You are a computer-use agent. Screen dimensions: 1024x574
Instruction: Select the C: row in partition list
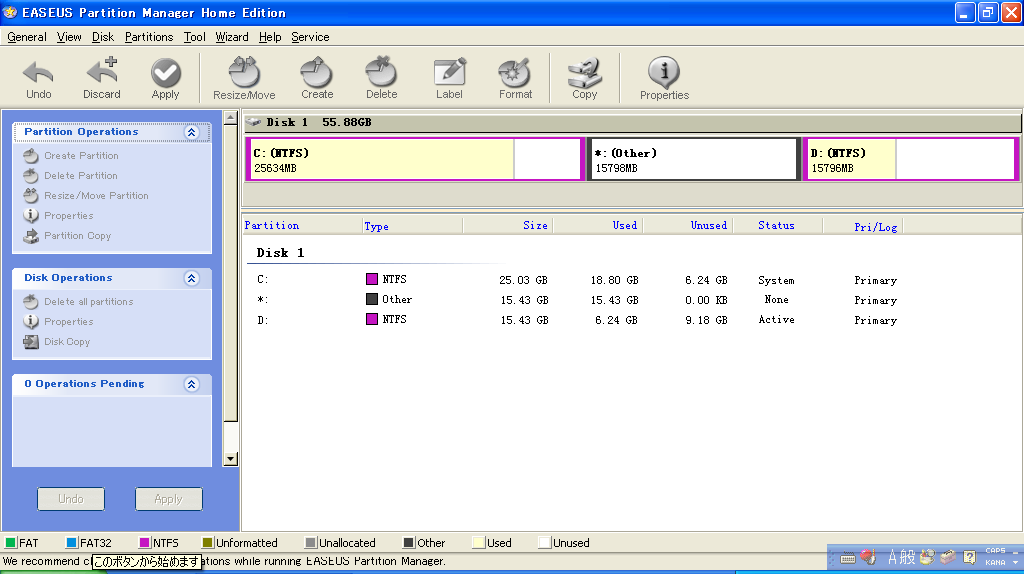point(577,280)
